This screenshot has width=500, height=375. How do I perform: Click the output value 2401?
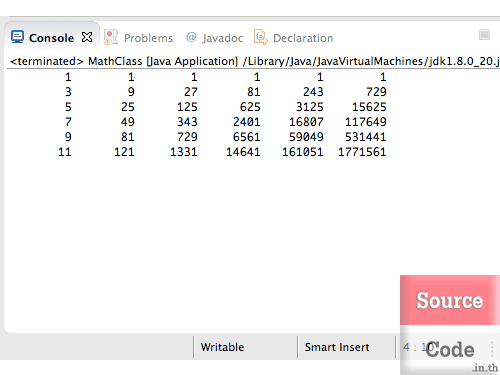(x=247, y=122)
